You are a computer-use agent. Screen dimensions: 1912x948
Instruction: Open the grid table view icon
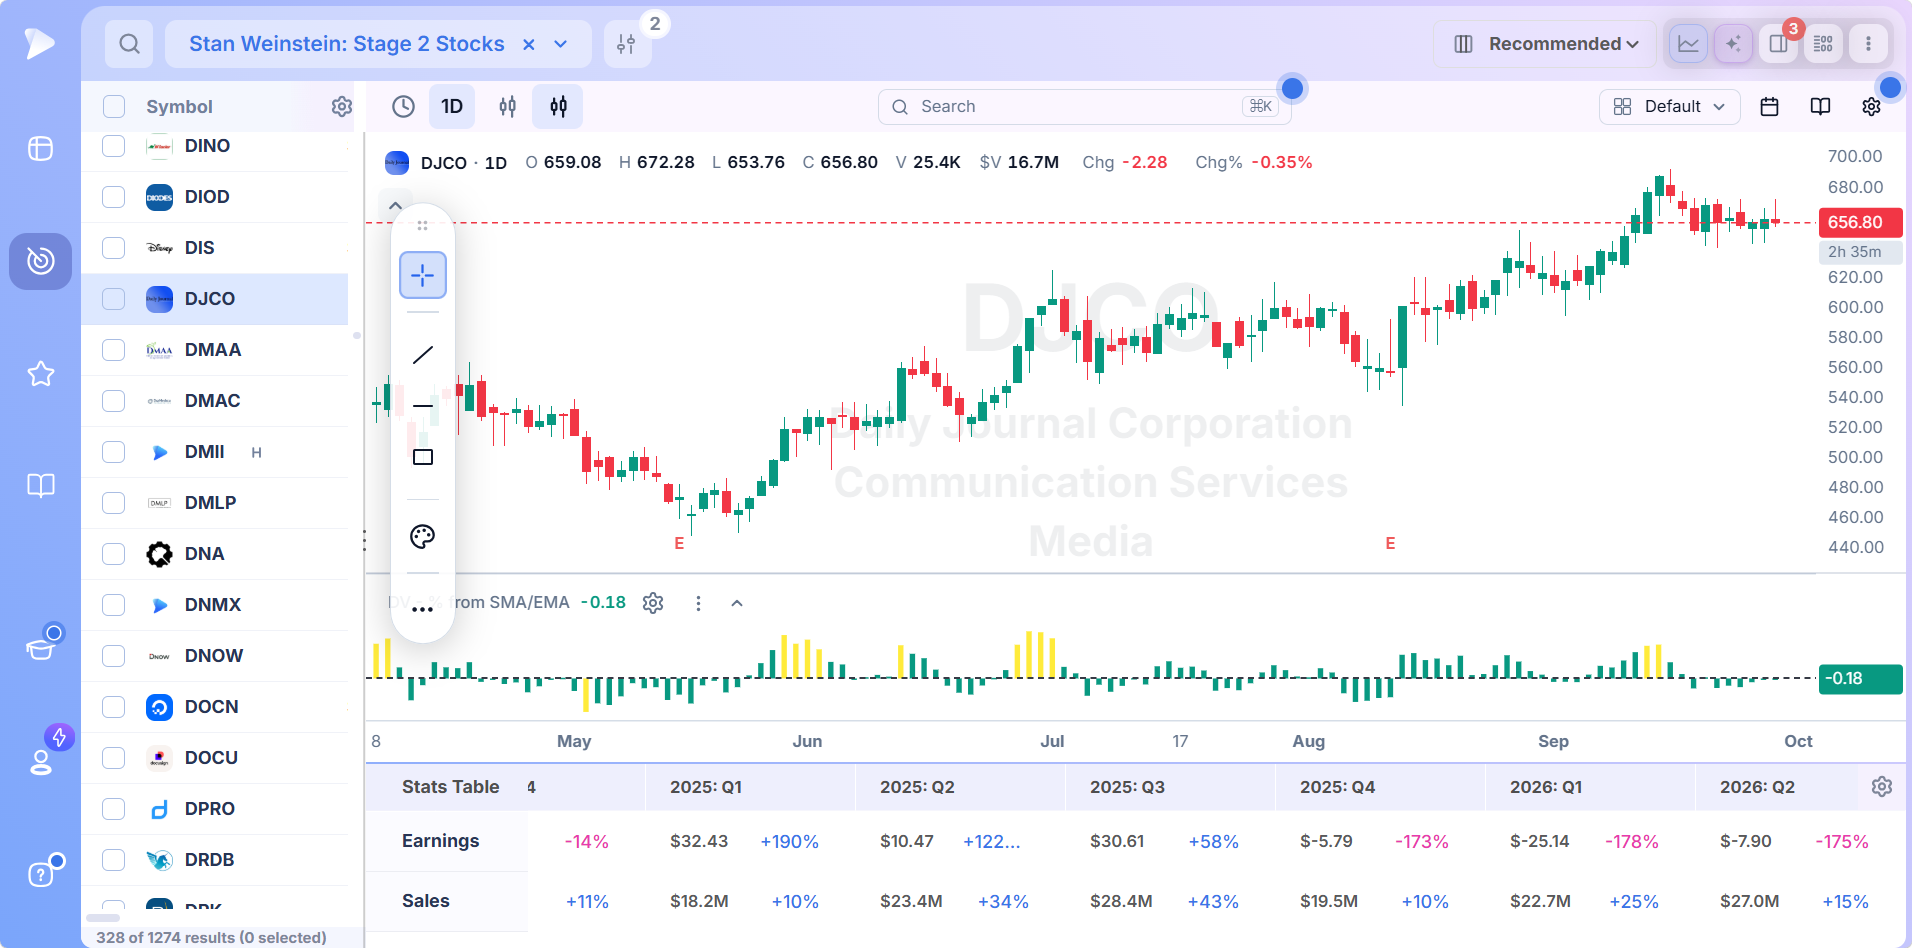(1823, 44)
